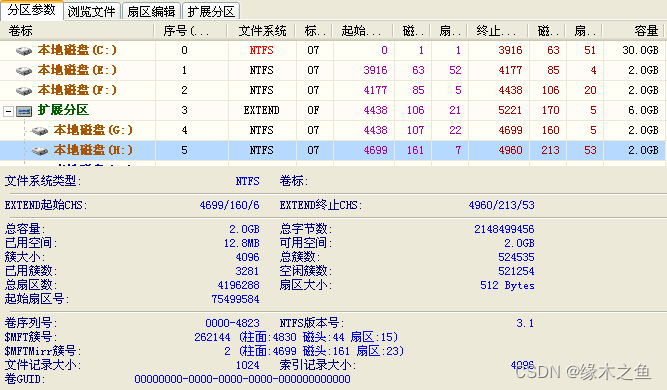Click the total clusters value 524535
667x390 pixels.
pos(516,257)
